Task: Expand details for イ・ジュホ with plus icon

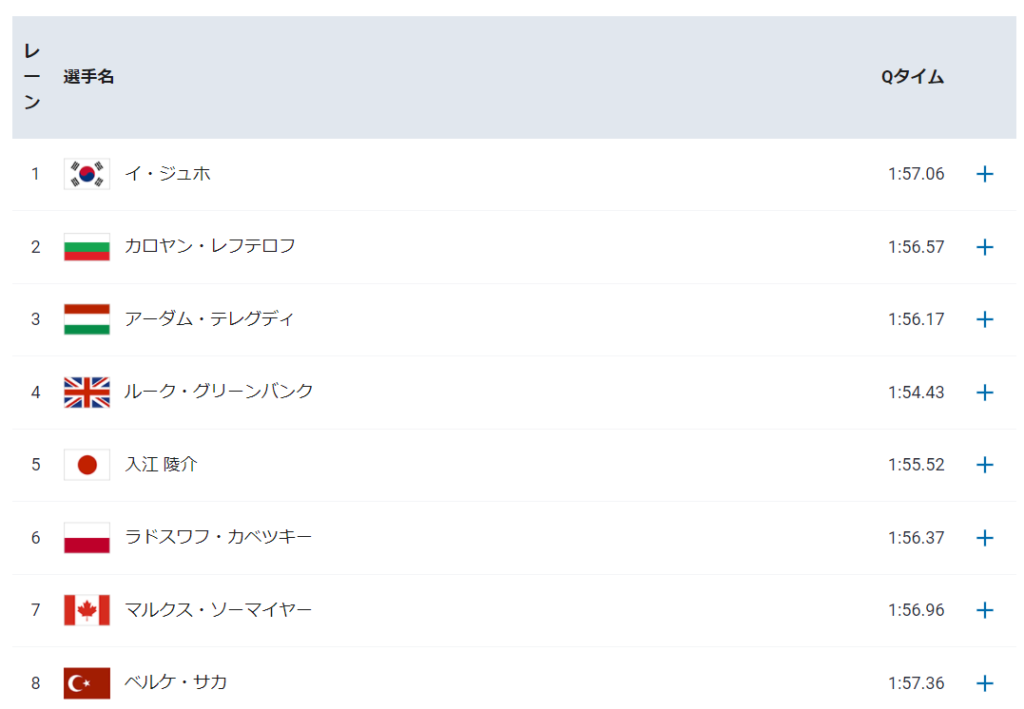Action: click(x=984, y=174)
